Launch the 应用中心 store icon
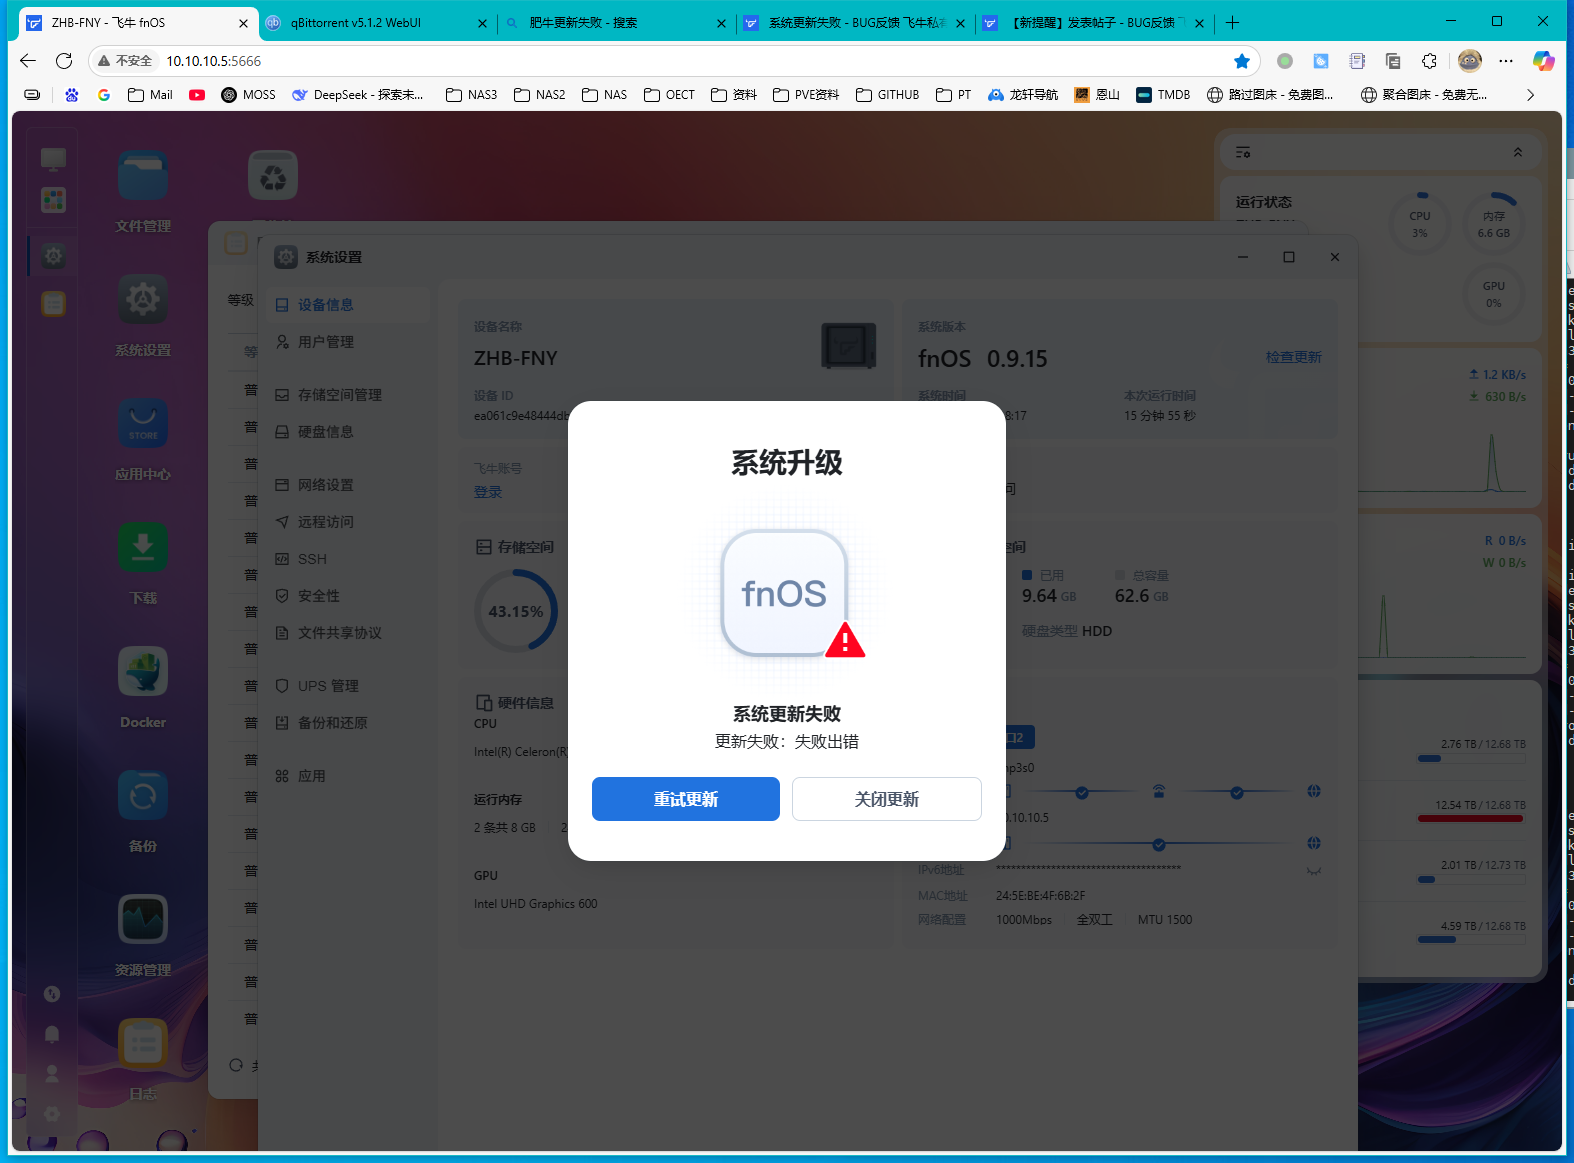This screenshot has width=1574, height=1163. (x=143, y=424)
